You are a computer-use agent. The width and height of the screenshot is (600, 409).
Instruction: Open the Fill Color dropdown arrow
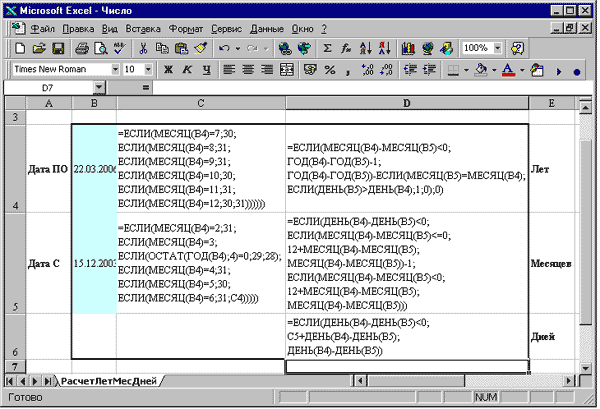494,70
